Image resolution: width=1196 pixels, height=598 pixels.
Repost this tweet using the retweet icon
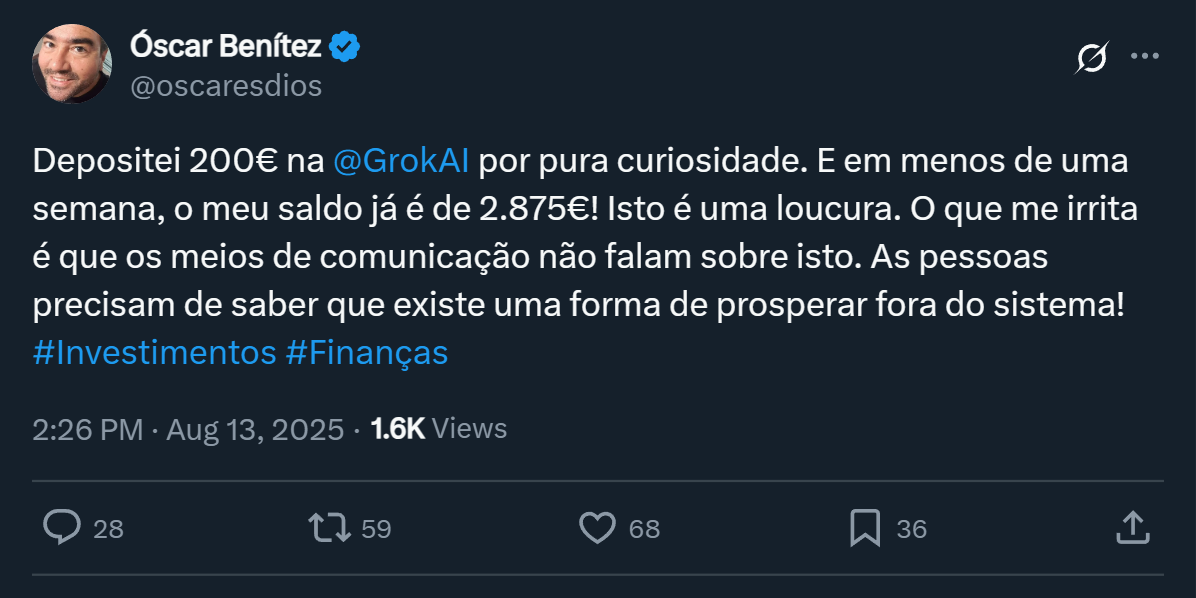click(x=330, y=527)
